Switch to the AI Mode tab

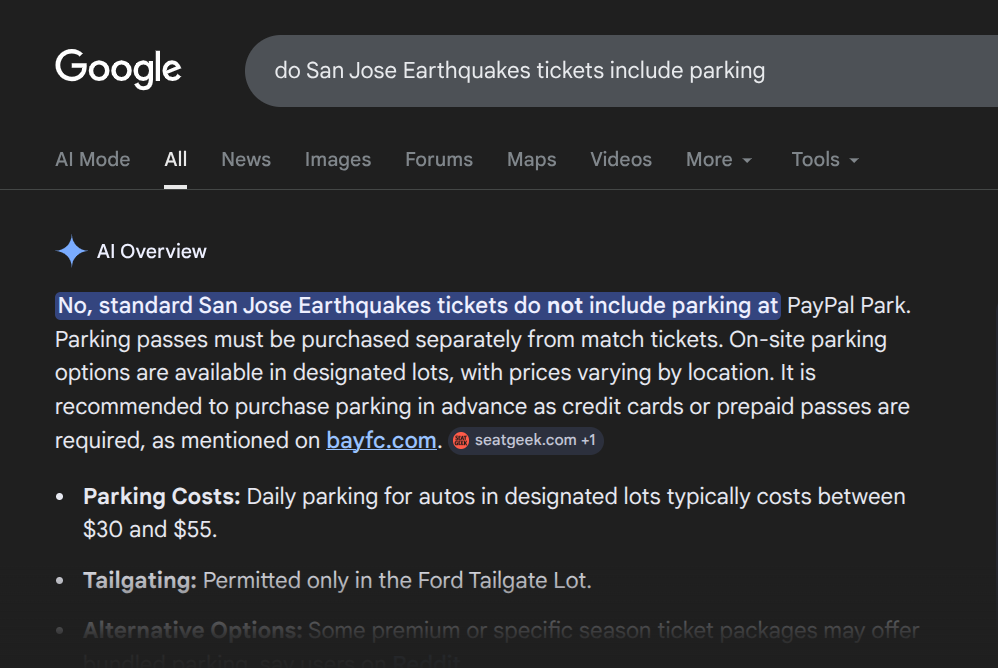click(92, 160)
